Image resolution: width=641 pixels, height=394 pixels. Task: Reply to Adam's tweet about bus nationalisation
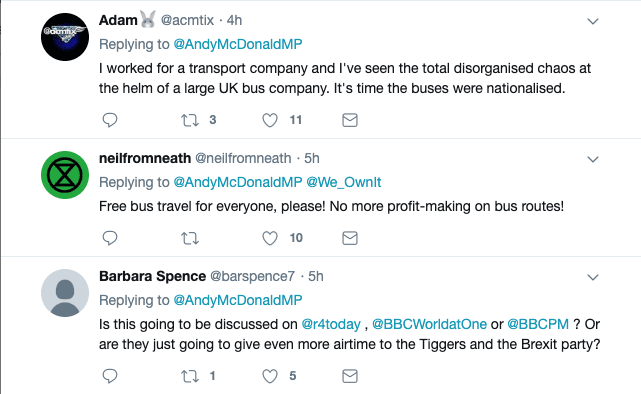coord(110,120)
